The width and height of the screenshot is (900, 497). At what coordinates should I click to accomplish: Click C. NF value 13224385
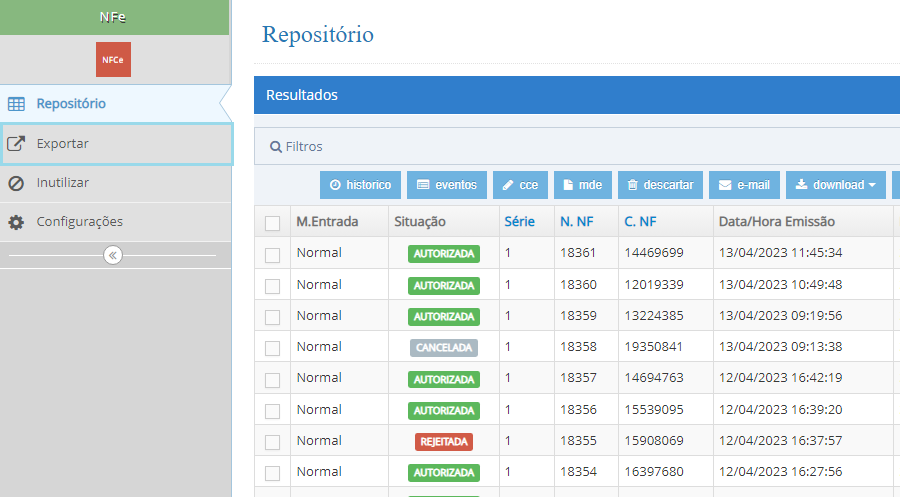pos(654,316)
